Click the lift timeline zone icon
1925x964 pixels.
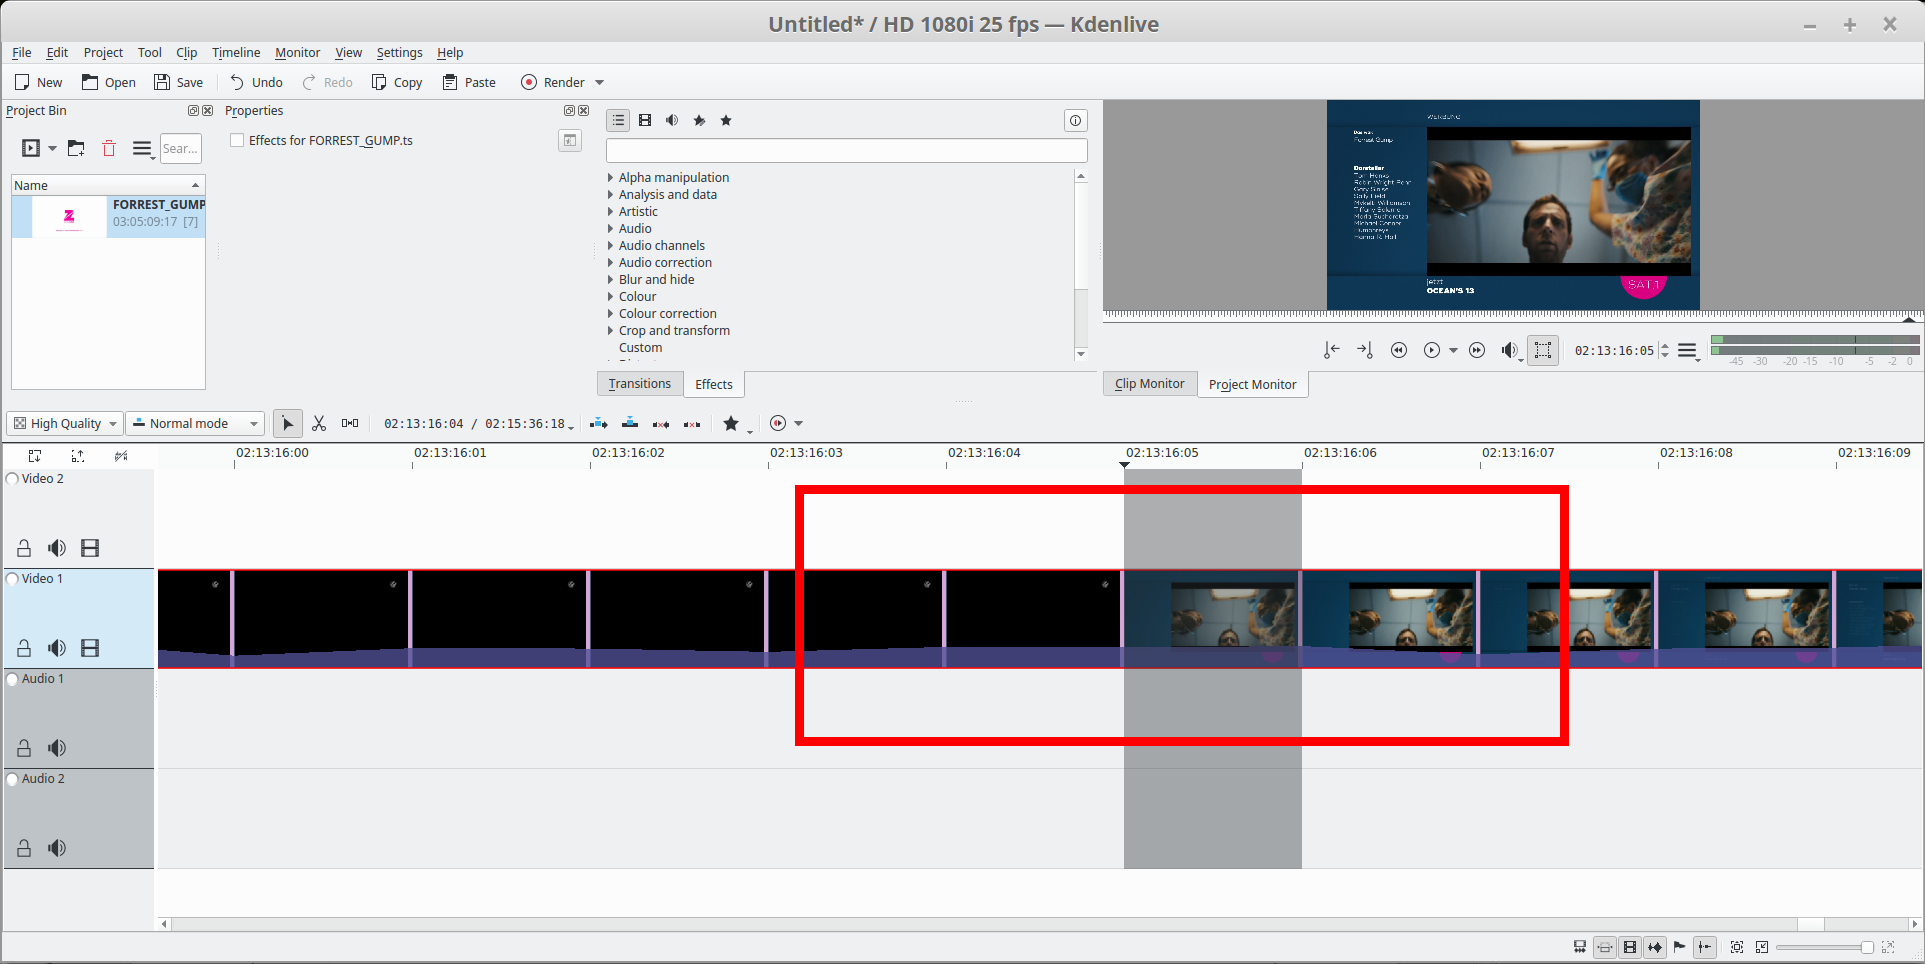(x=692, y=424)
